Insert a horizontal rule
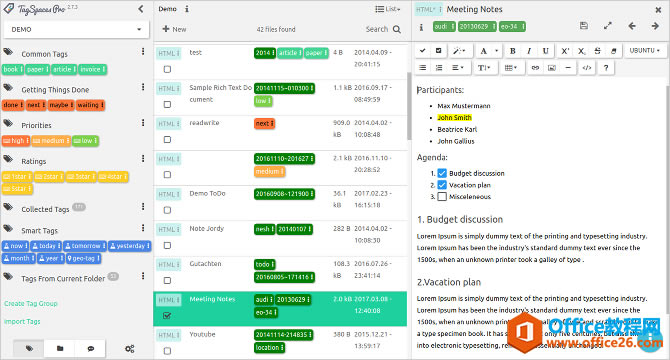This screenshot has height=360, width=670. pyautogui.click(x=568, y=68)
